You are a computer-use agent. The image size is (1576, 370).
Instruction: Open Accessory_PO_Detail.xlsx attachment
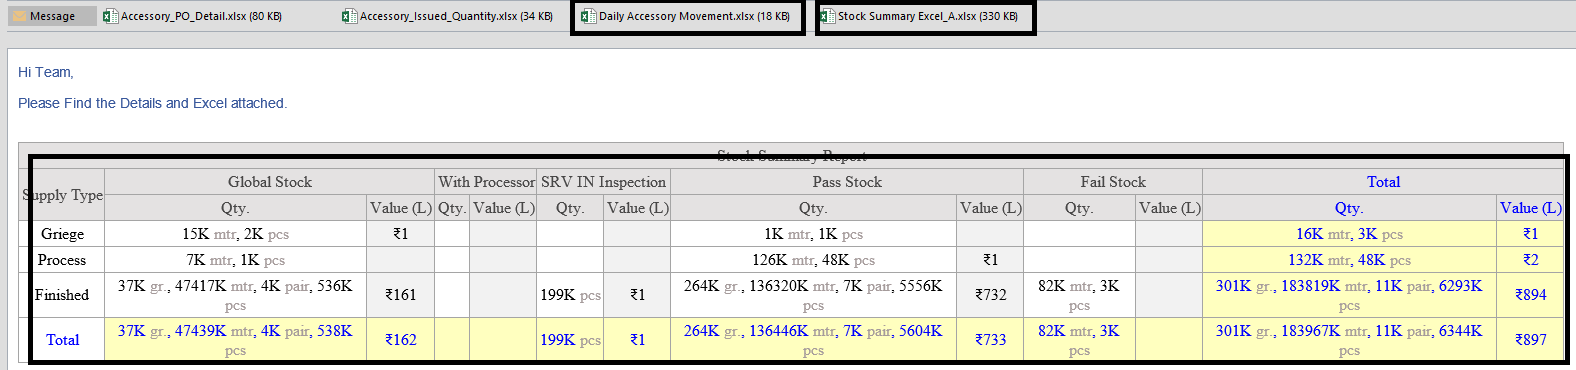(193, 16)
